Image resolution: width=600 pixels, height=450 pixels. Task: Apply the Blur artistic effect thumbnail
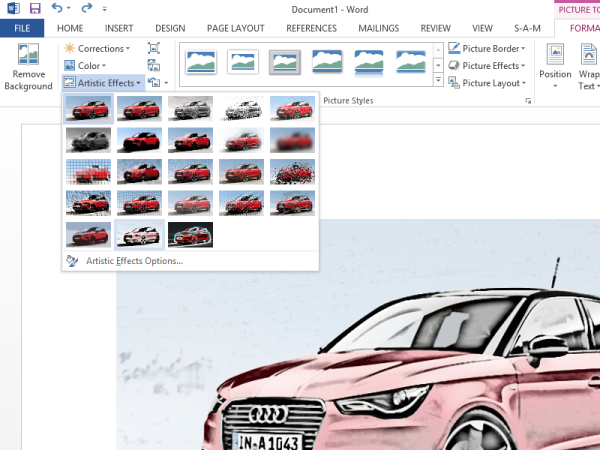292,140
